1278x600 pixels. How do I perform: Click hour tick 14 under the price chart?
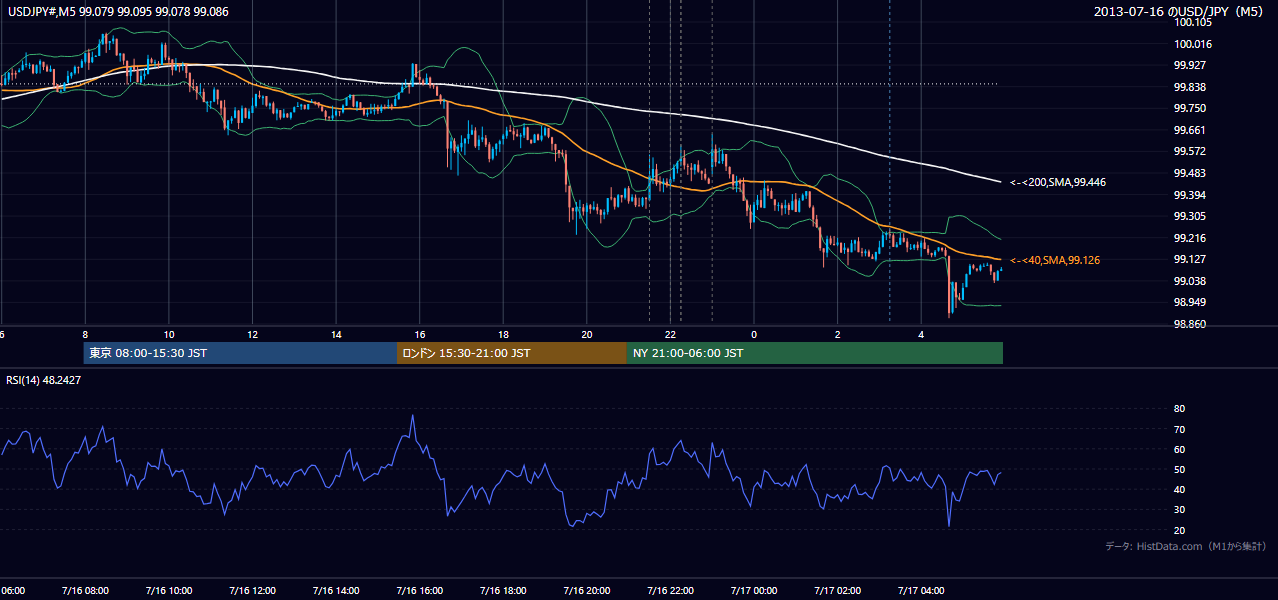(336, 335)
